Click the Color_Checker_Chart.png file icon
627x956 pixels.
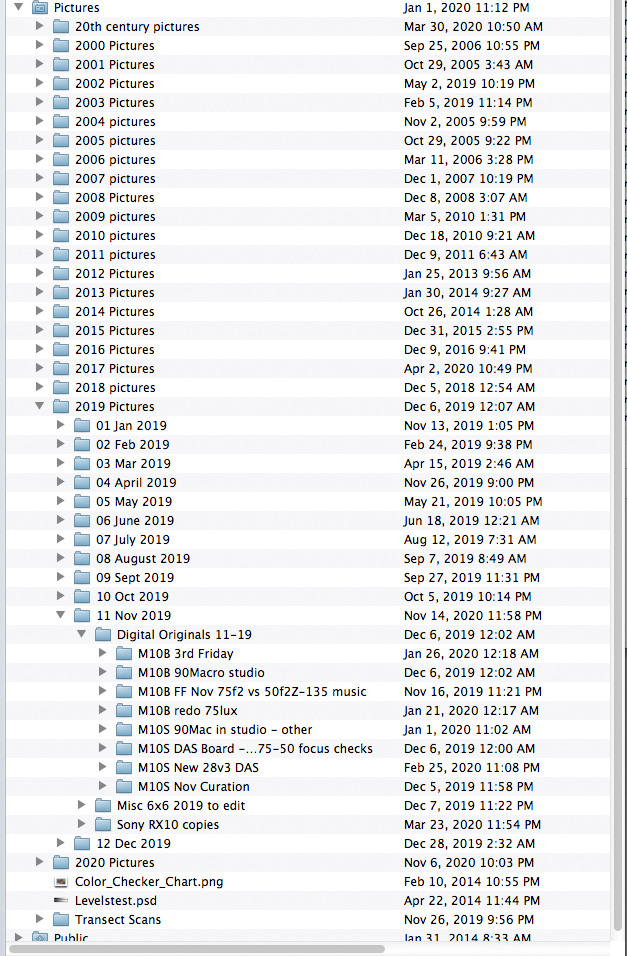[61, 882]
